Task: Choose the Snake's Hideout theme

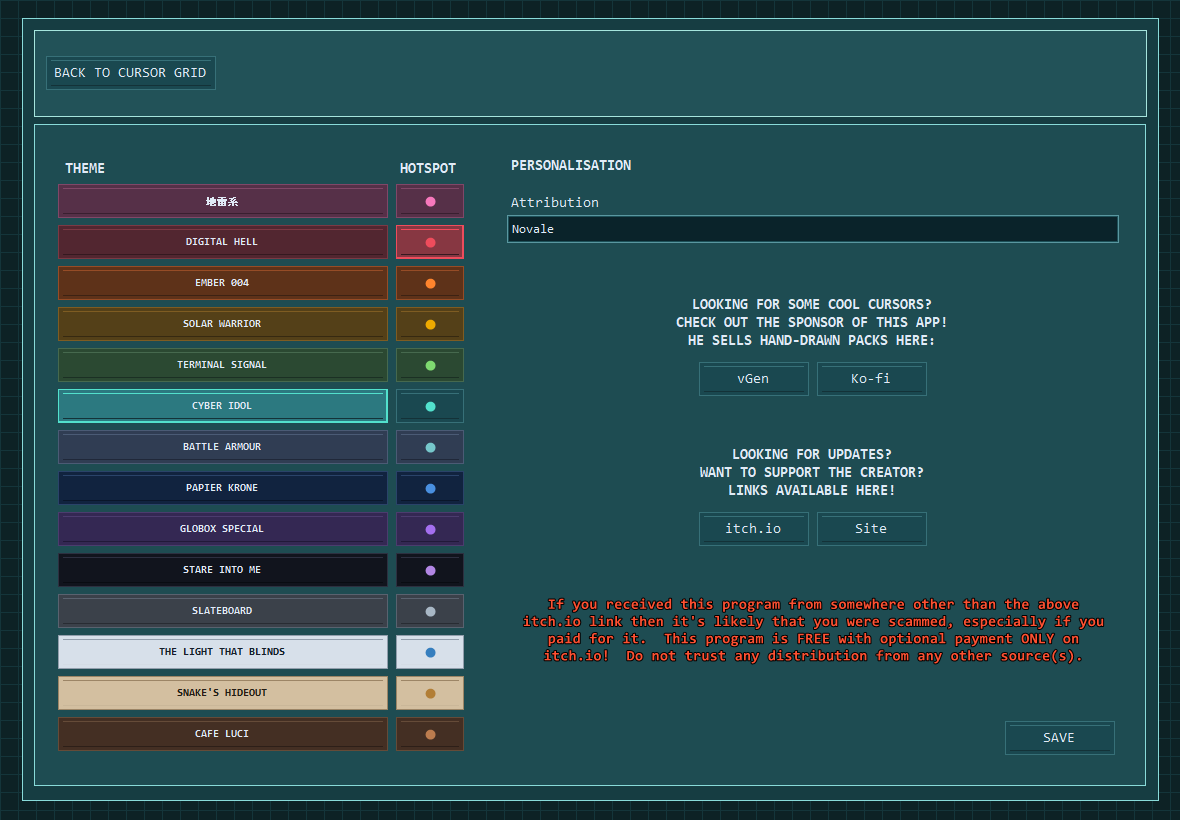Action: (x=223, y=693)
